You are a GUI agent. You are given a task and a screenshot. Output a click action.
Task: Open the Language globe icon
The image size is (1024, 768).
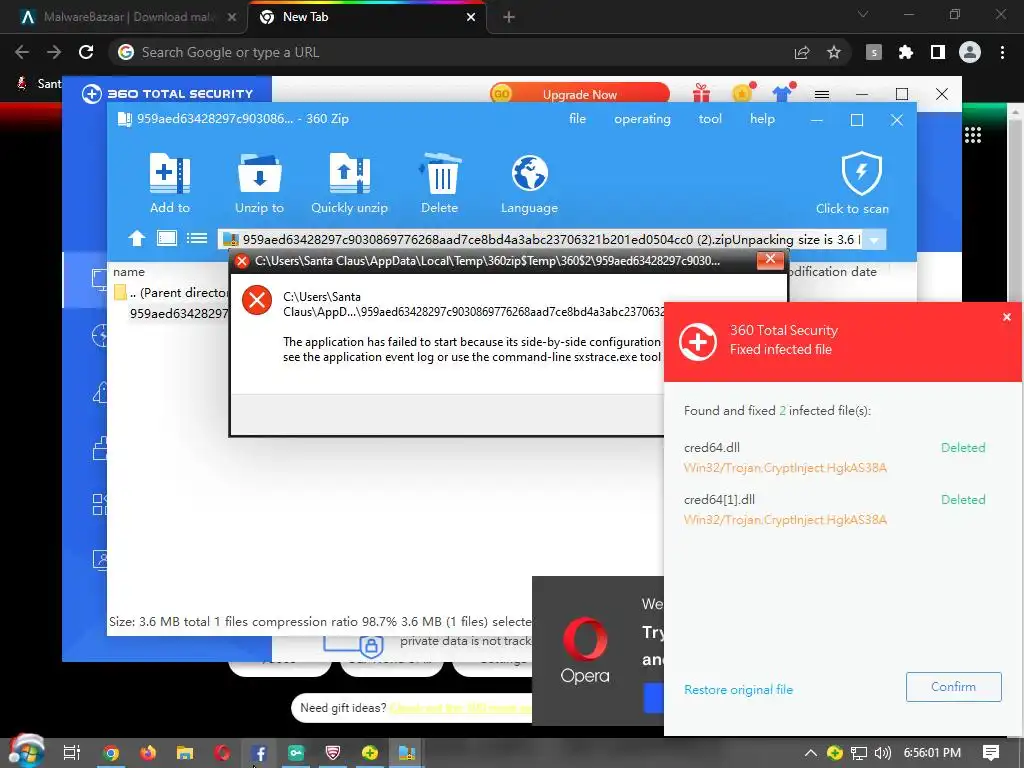coord(529,184)
